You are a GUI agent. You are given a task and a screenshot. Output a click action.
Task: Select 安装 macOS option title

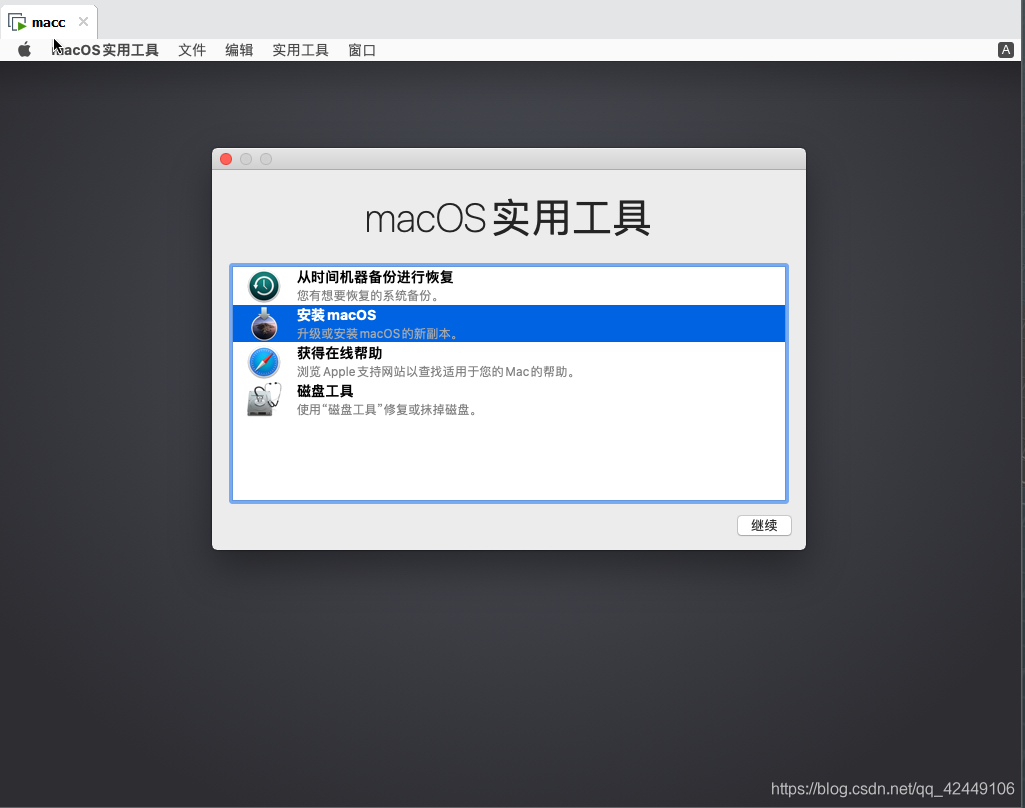click(x=337, y=315)
